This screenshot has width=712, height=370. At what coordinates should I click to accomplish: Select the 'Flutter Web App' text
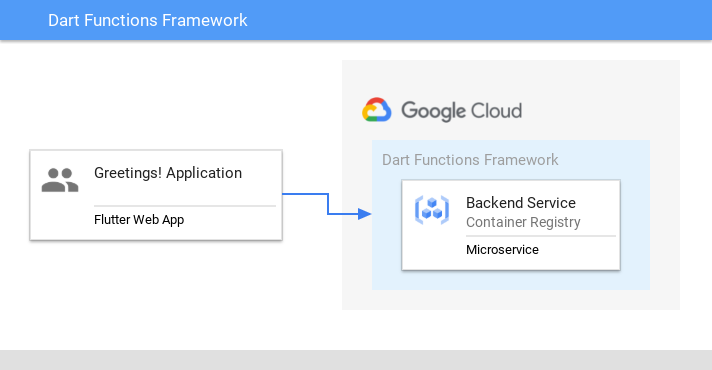(x=139, y=220)
